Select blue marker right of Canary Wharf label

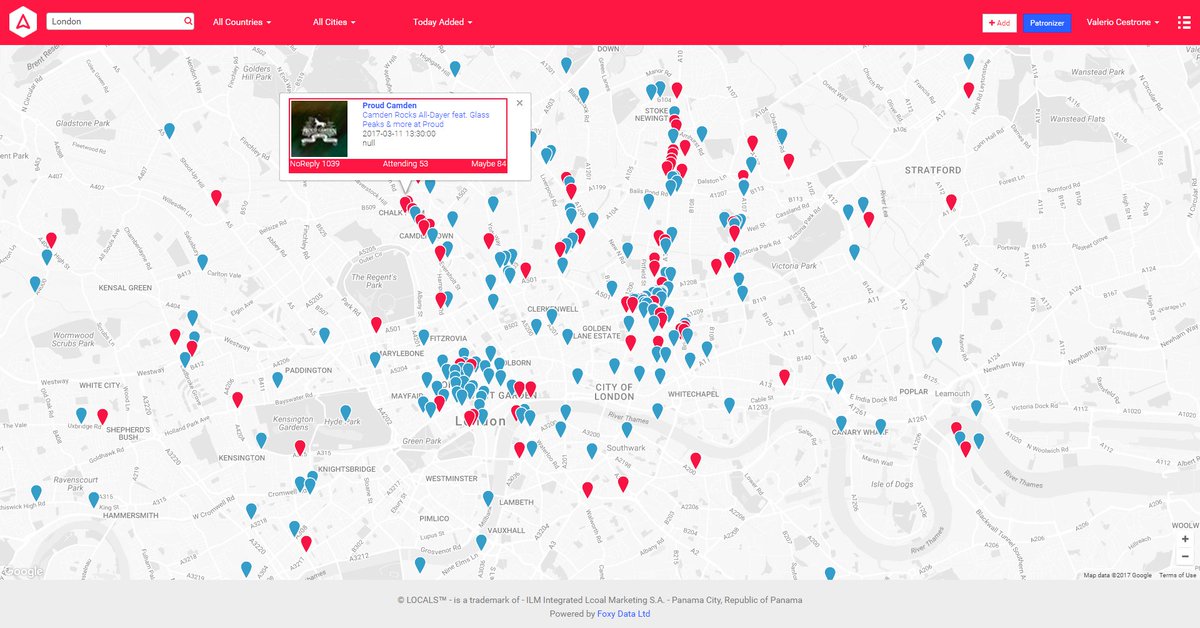point(881,427)
